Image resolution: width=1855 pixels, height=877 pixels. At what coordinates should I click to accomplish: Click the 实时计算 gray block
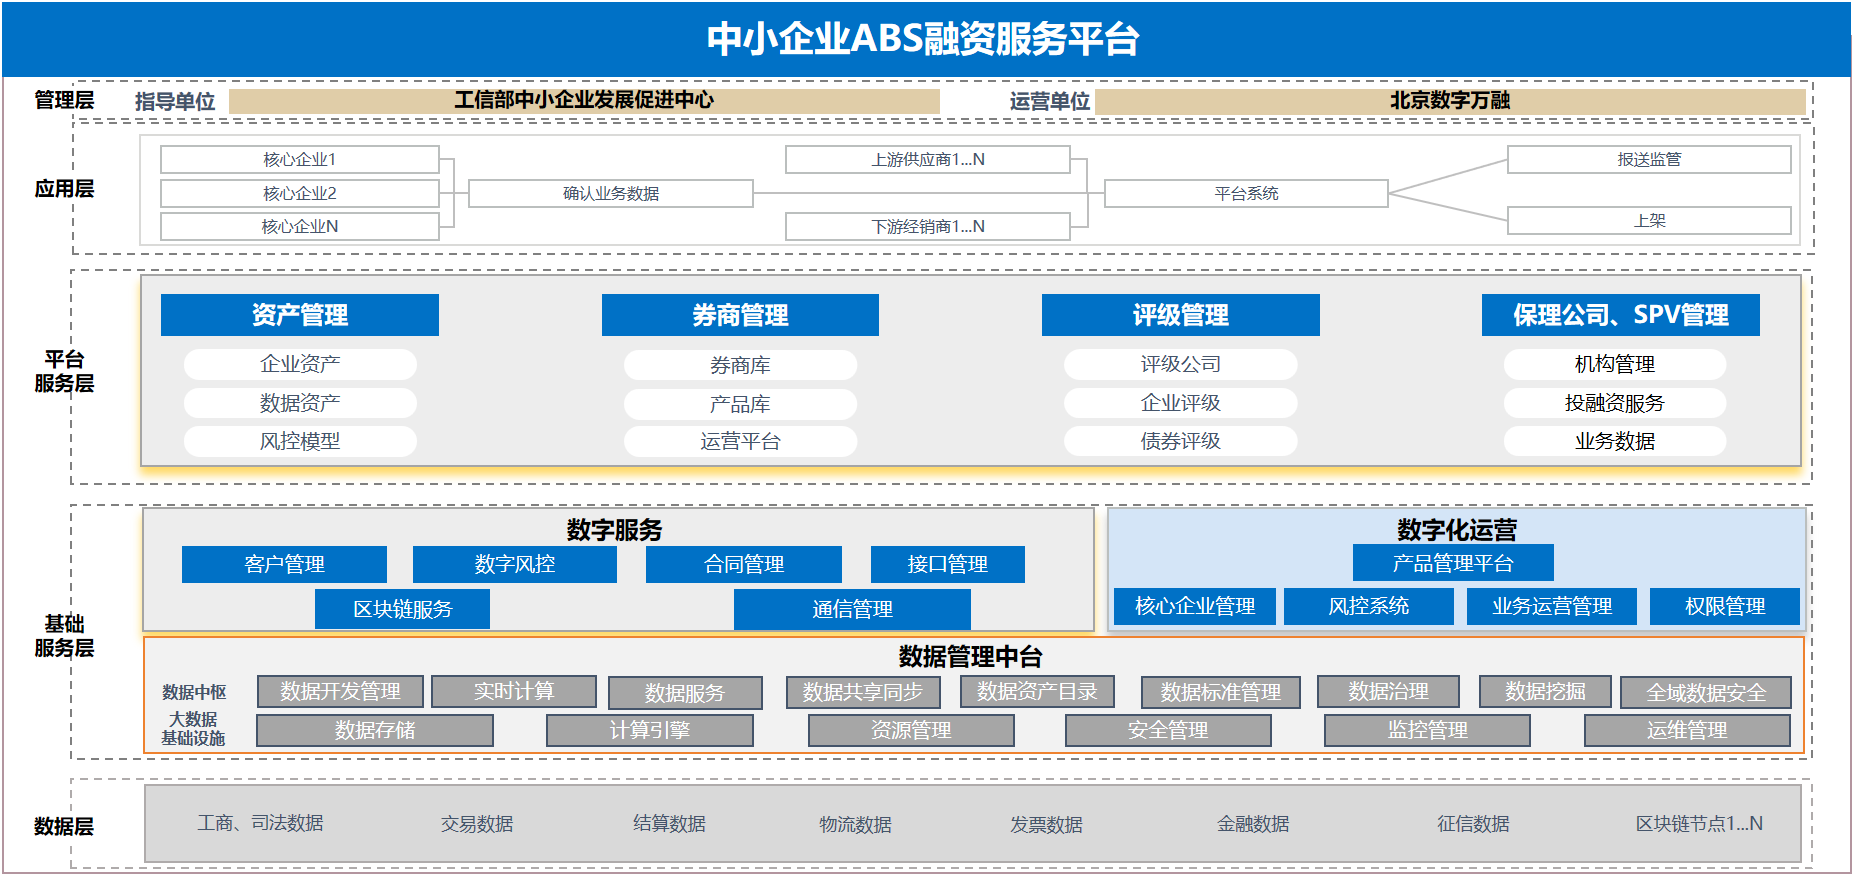[514, 691]
